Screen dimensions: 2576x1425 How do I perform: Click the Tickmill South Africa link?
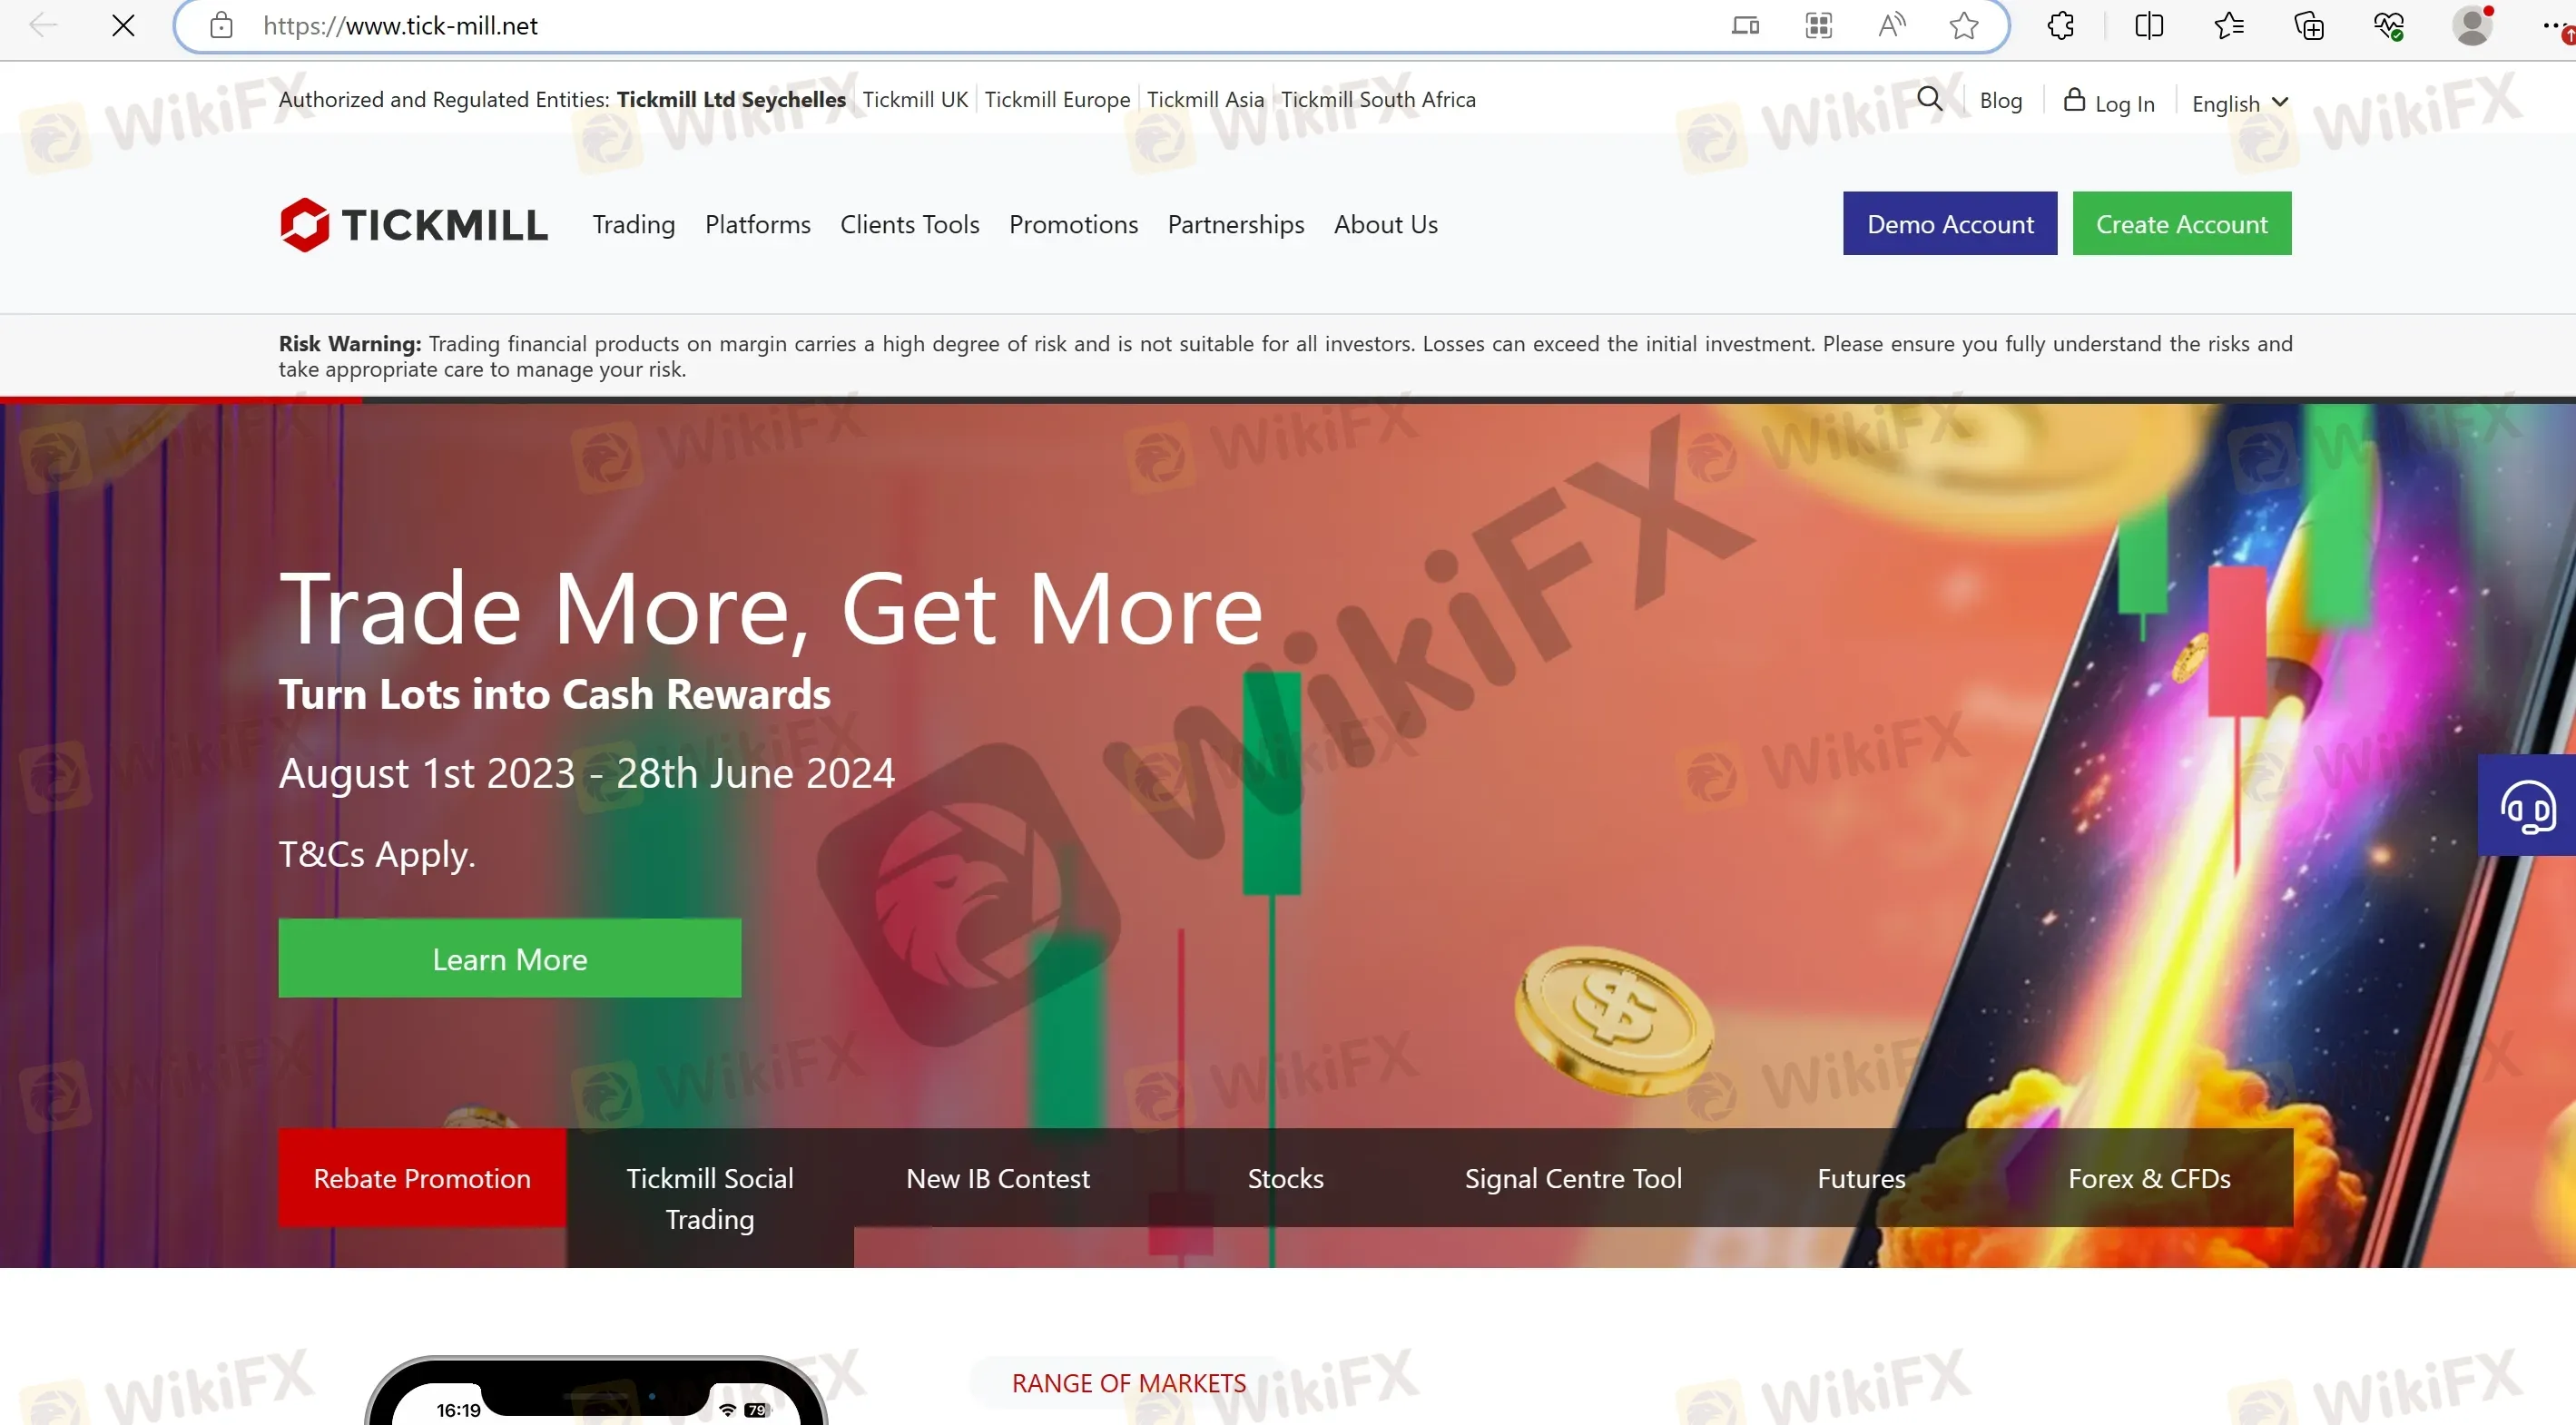coord(1378,98)
